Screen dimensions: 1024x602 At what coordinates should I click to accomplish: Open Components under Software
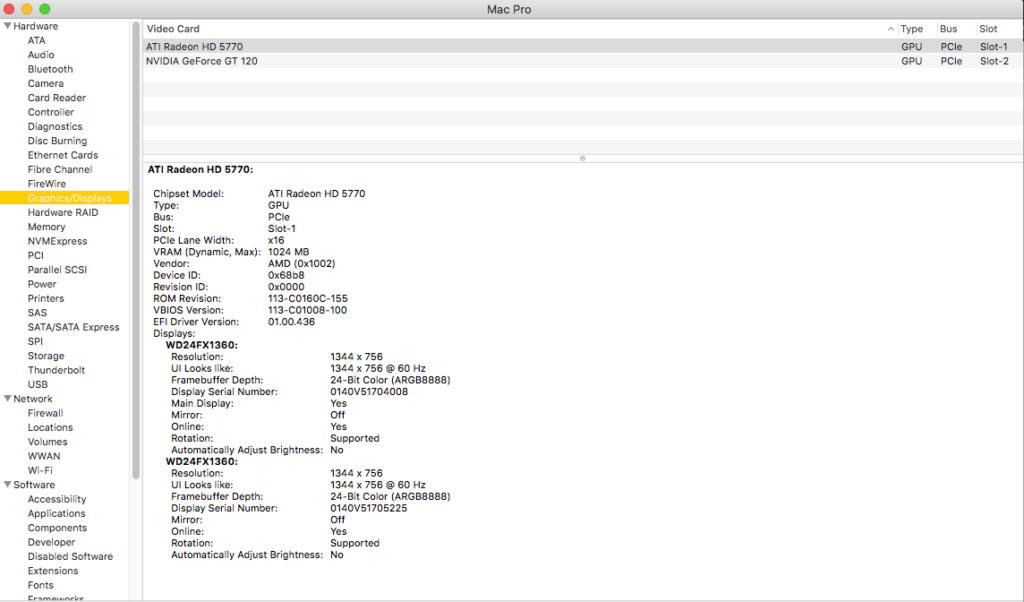(x=57, y=529)
